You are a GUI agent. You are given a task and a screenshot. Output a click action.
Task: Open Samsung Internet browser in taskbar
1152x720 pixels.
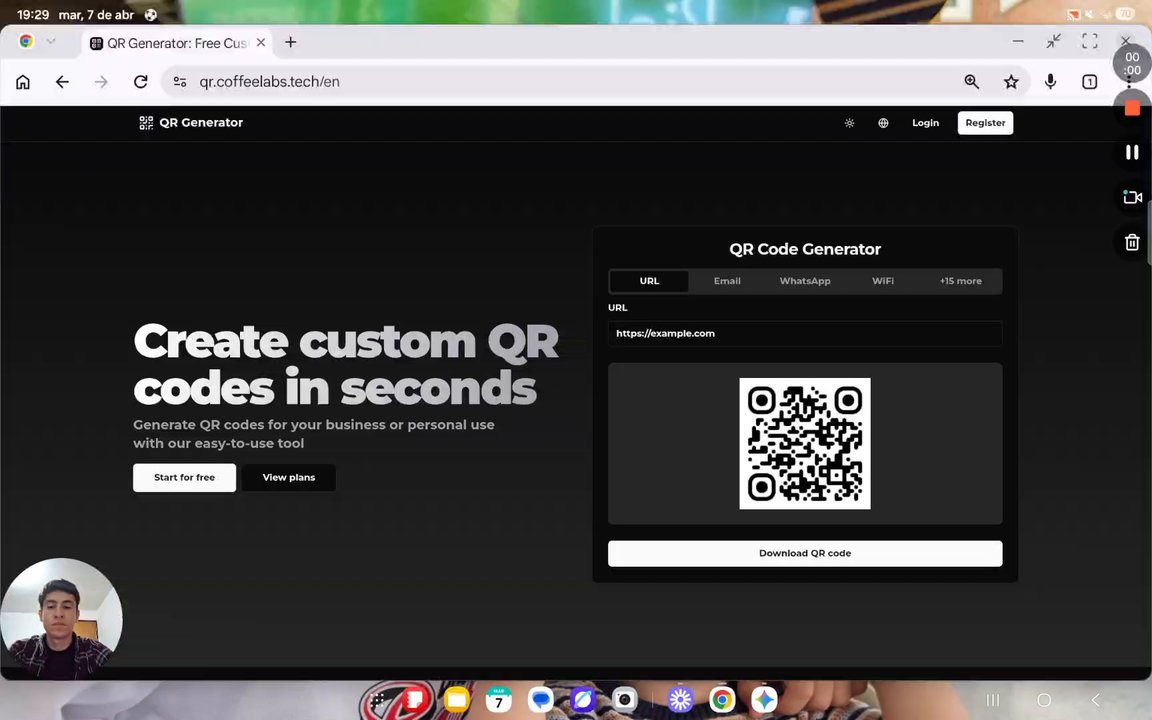click(x=583, y=699)
